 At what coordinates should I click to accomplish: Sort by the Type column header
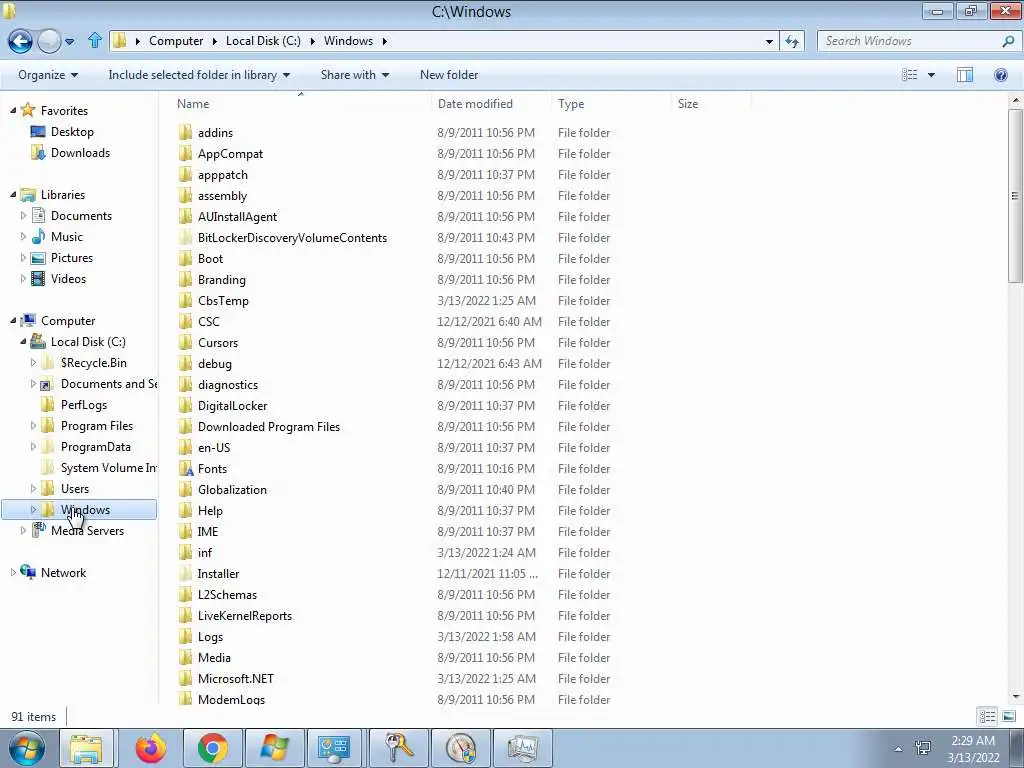(571, 104)
